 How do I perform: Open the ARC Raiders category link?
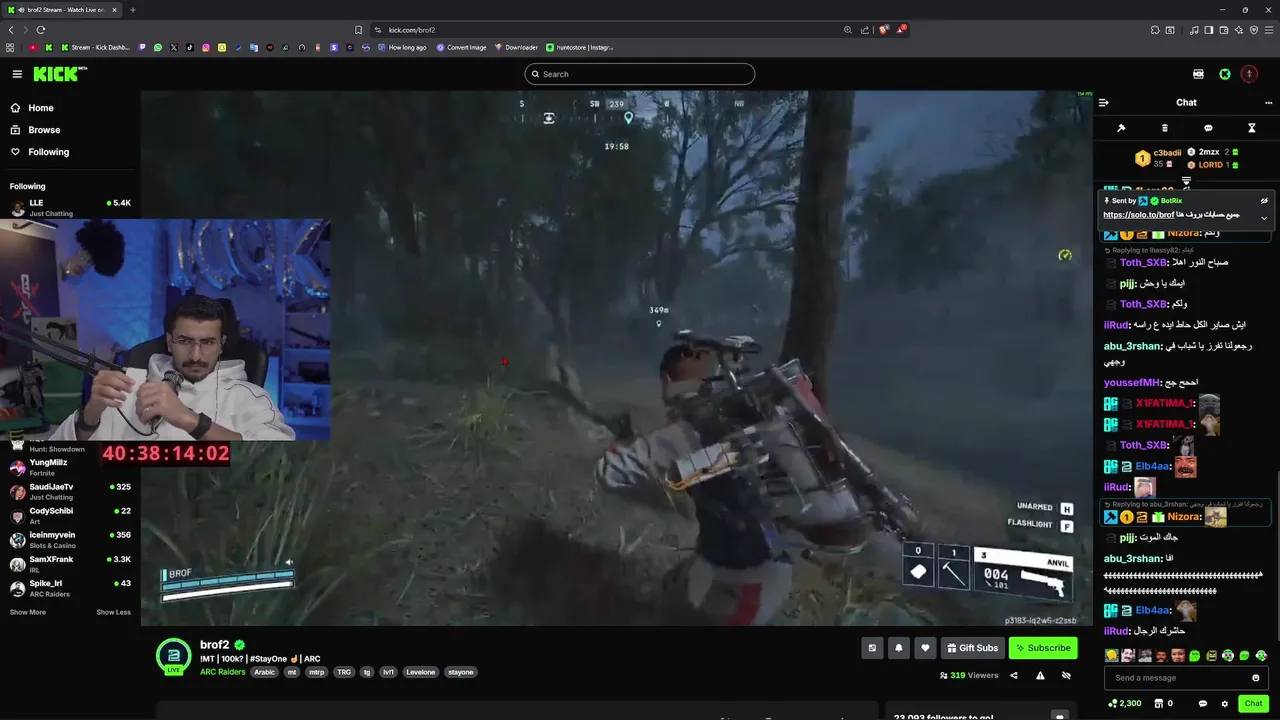[x=222, y=672]
